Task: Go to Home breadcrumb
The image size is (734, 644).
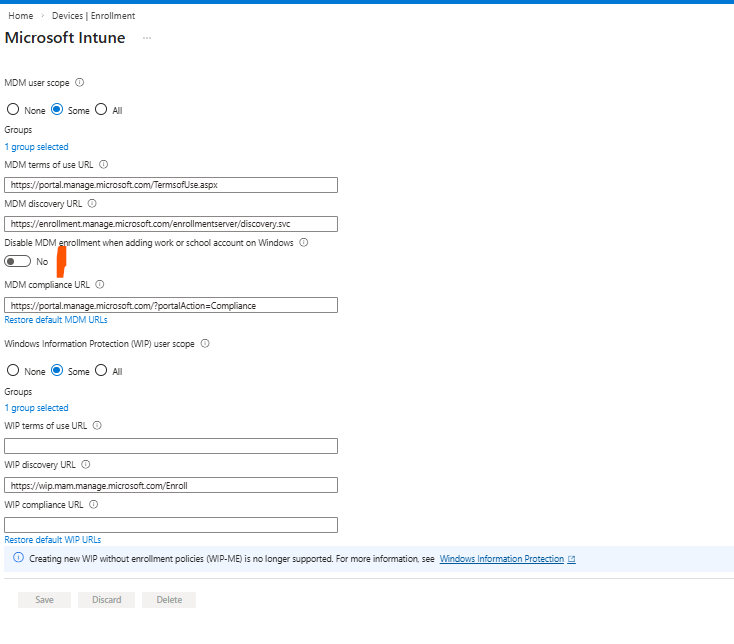Action: (x=20, y=16)
